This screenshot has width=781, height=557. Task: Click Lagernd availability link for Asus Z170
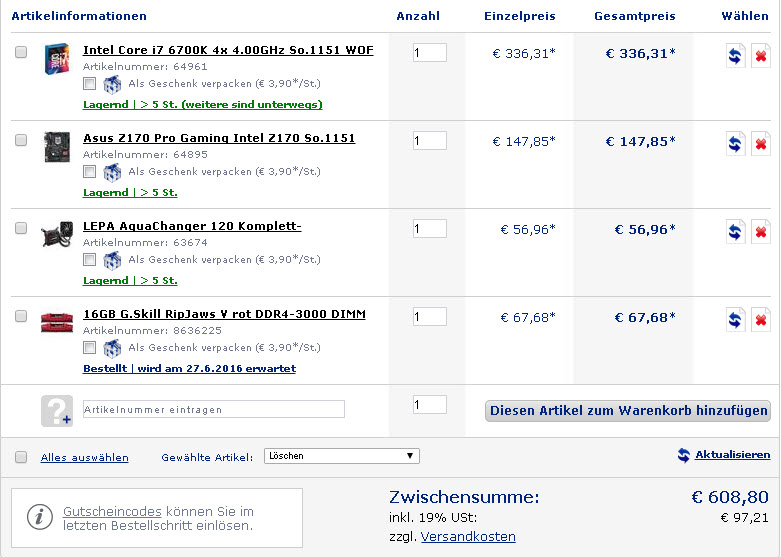130,193
